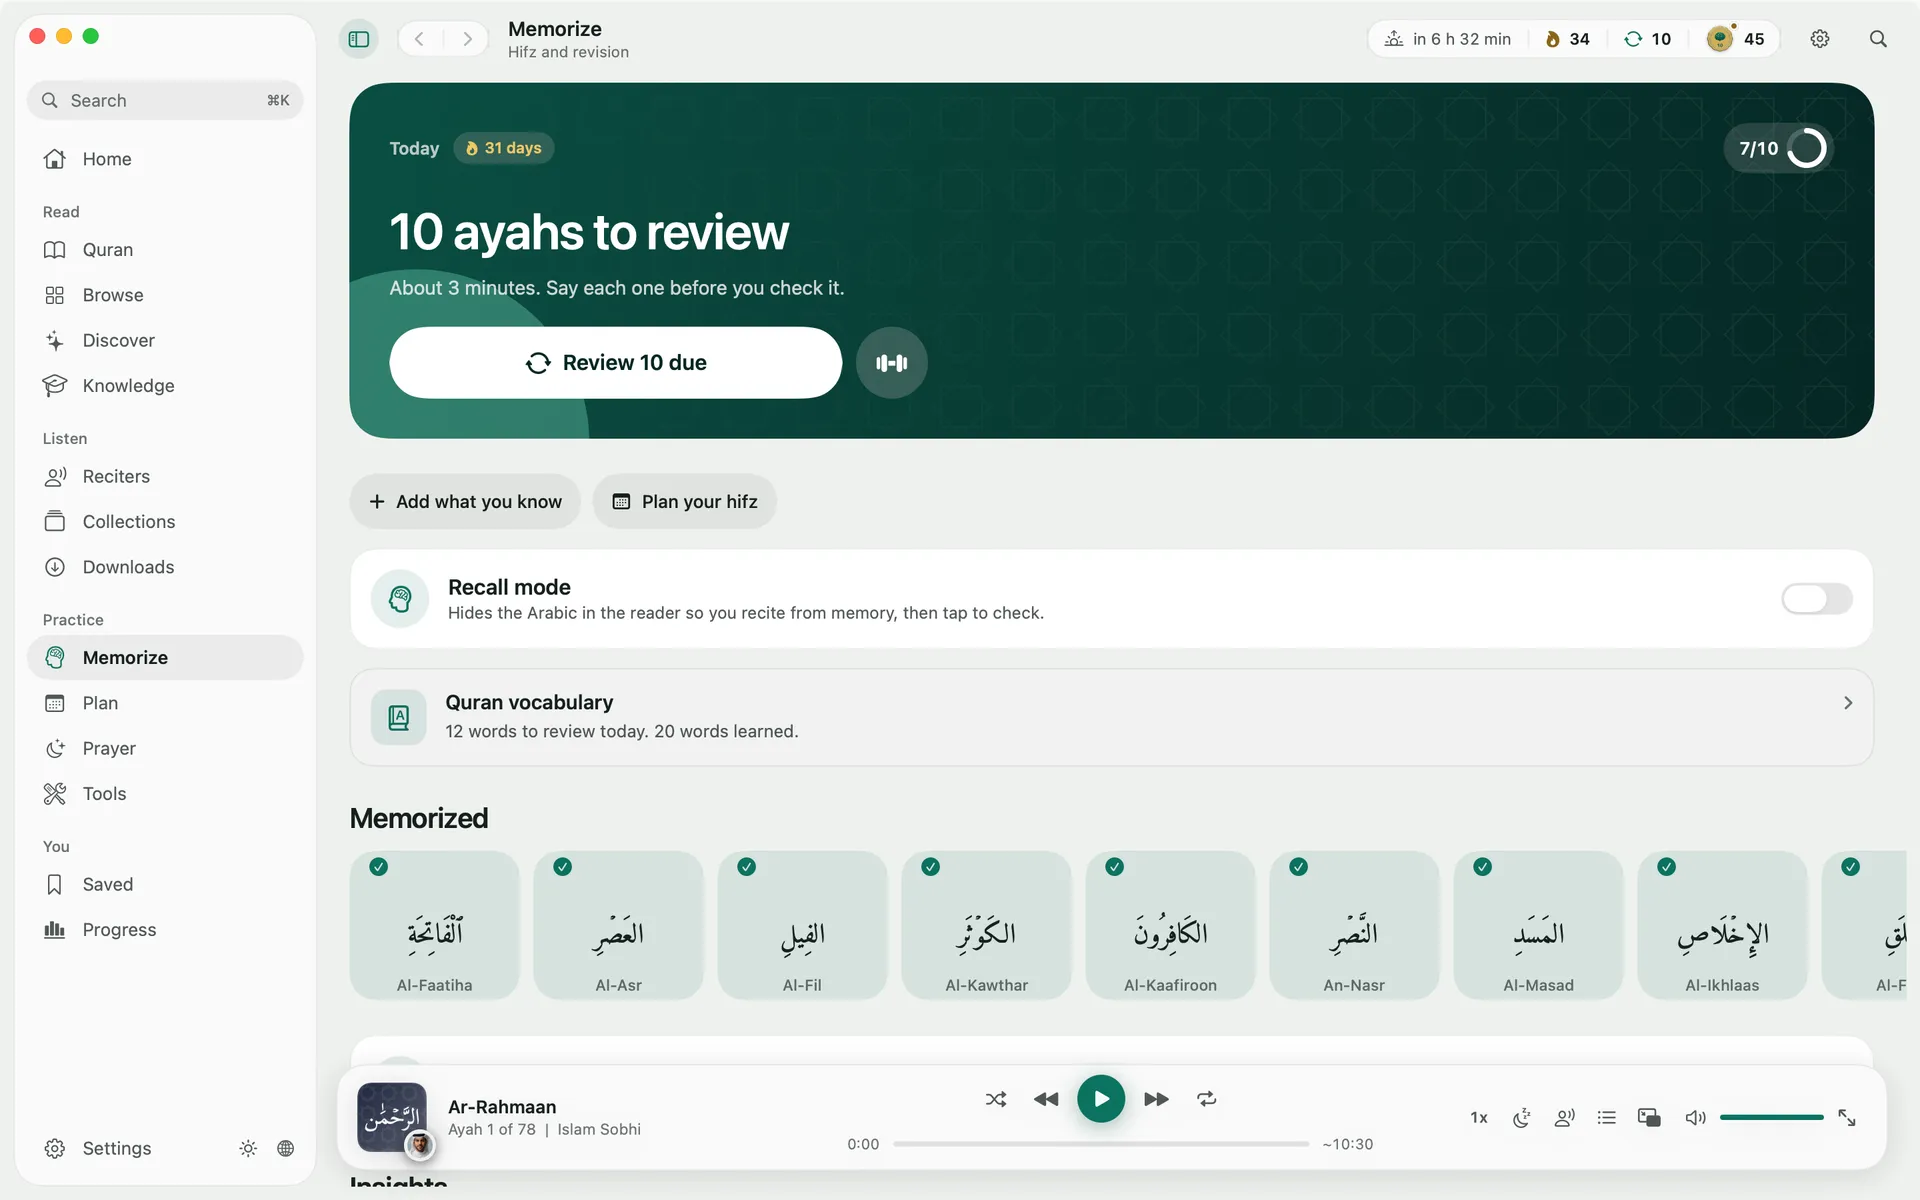Change reciter from player icon
This screenshot has height=1200, width=1920.
click(1565, 1118)
